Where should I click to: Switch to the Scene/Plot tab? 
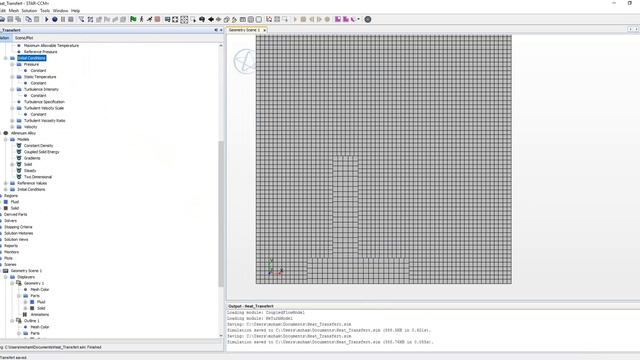click(x=24, y=38)
